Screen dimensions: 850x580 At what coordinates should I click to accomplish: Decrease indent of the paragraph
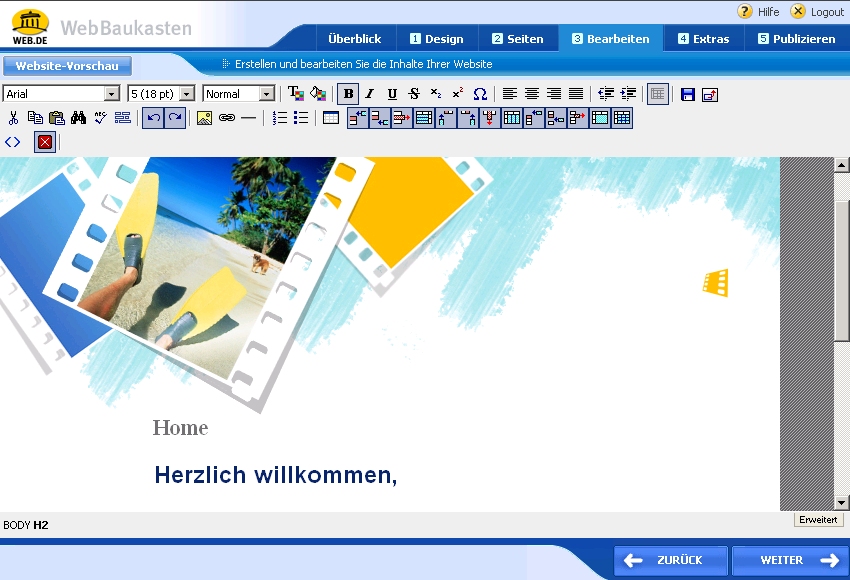(606, 94)
